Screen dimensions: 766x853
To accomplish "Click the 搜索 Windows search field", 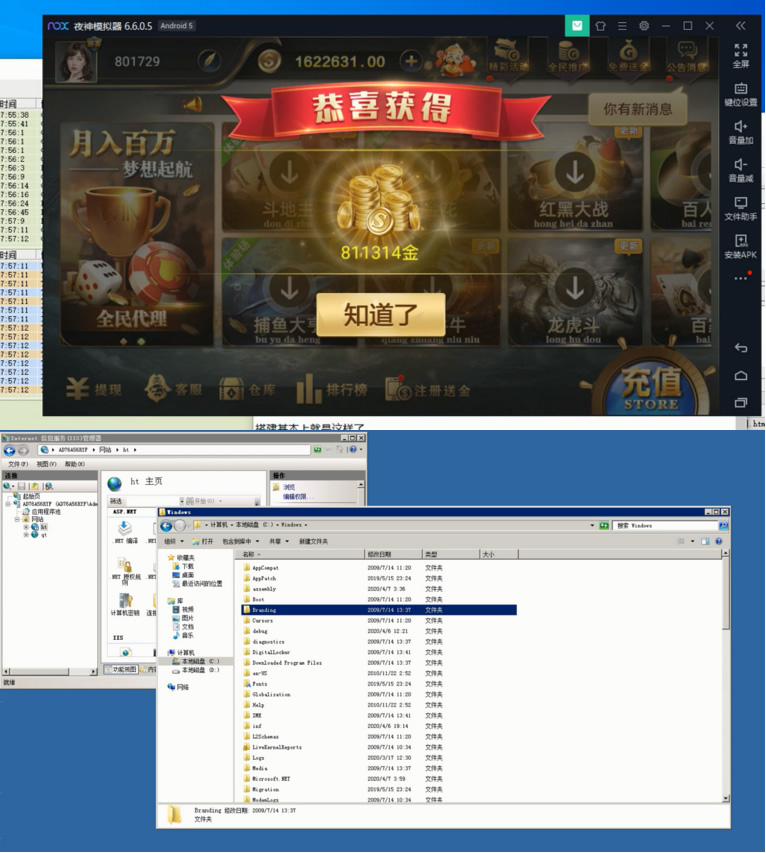I will (660, 525).
